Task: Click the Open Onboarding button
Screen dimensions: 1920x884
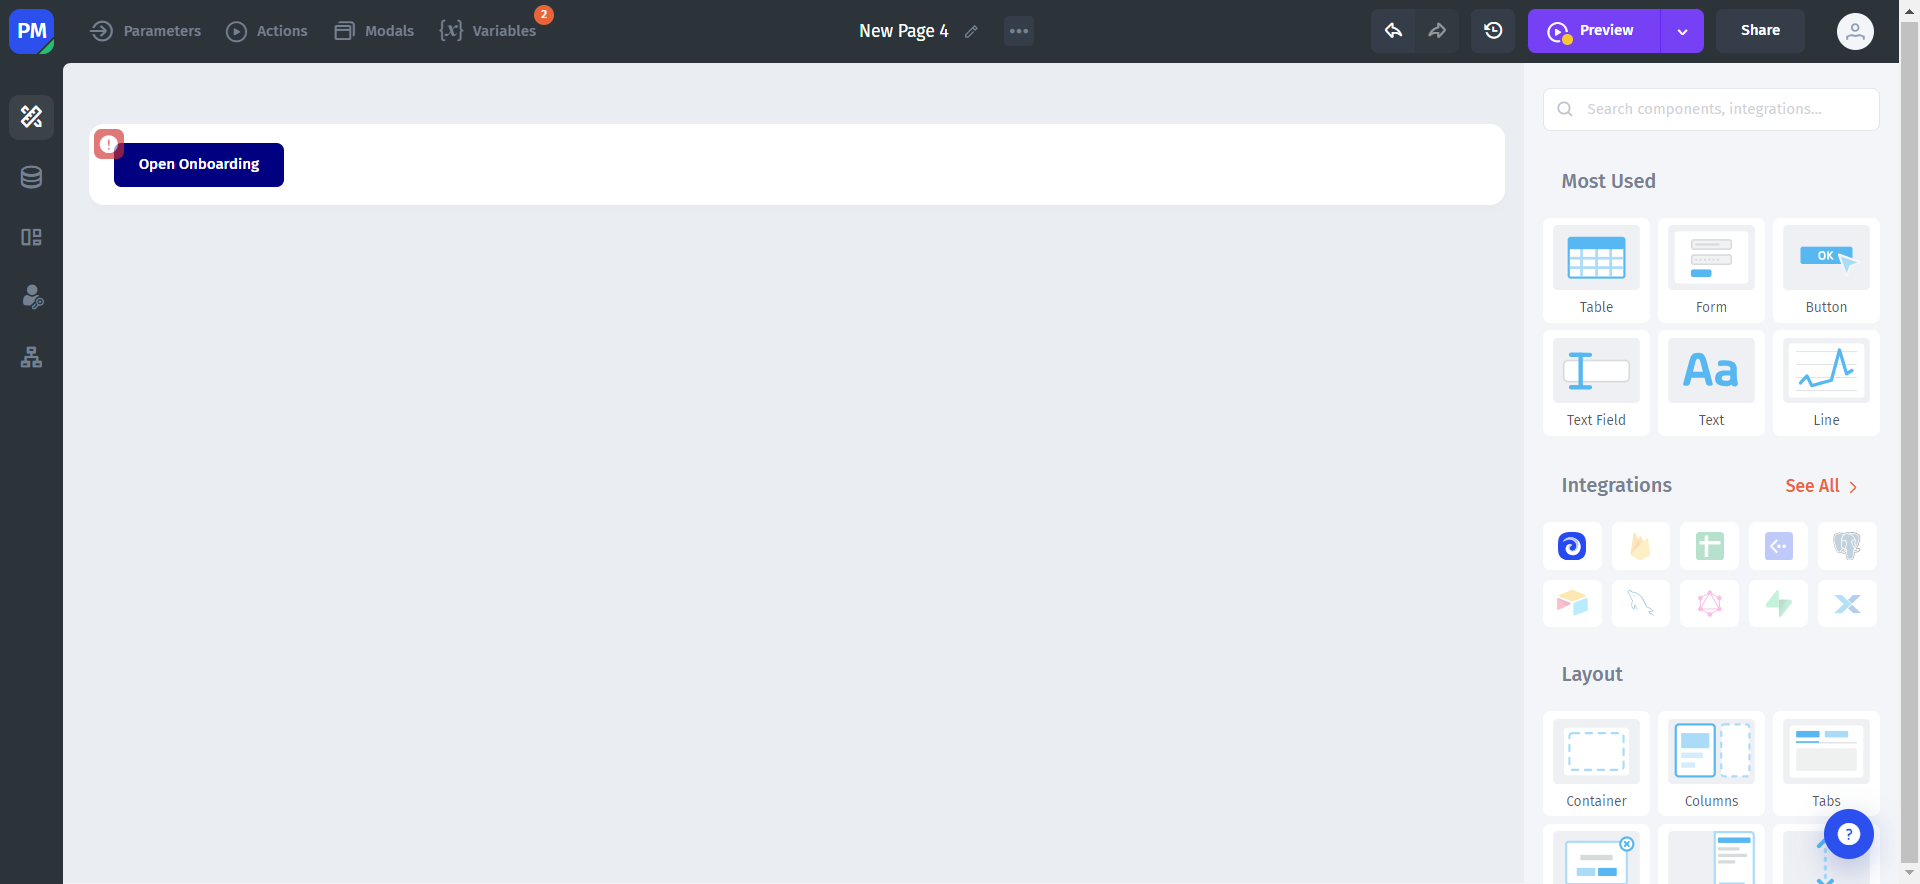Action: pyautogui.click(x=199, y=165)
